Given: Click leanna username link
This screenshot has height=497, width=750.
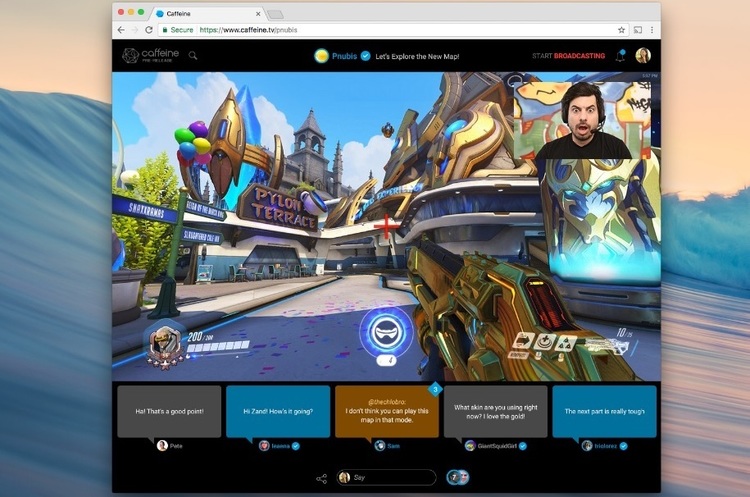Looking at the screenshot, I should [281, 446].
